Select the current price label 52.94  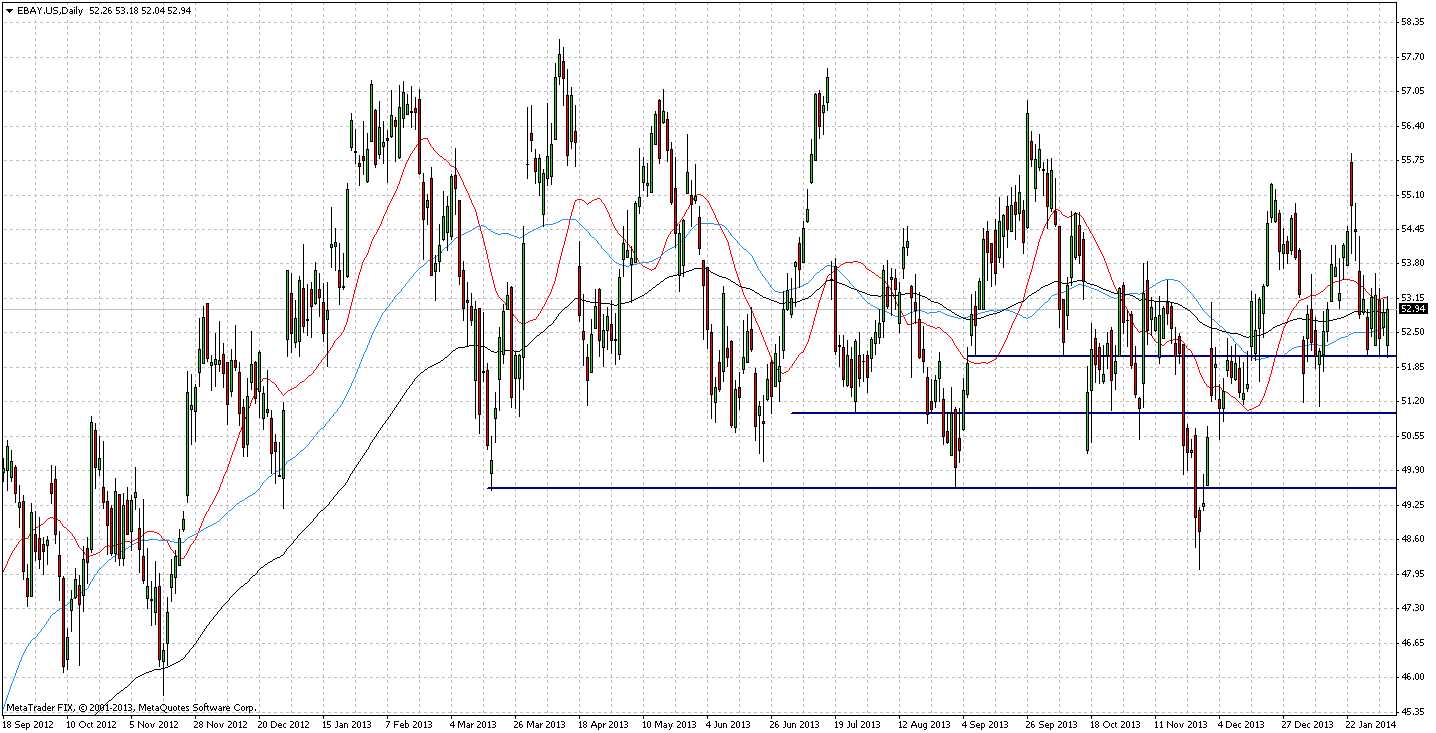[1412, 309]
